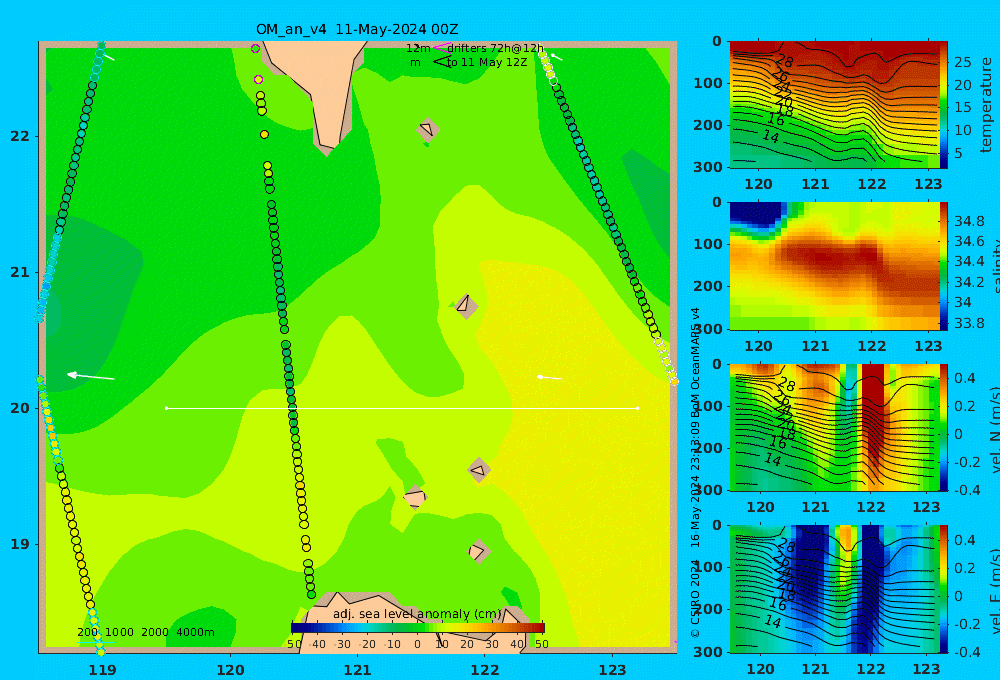The width and height of the screenshot is (1000, 680).
Task: Open the salinity depth section panel
Action: [x=834, y=266]
